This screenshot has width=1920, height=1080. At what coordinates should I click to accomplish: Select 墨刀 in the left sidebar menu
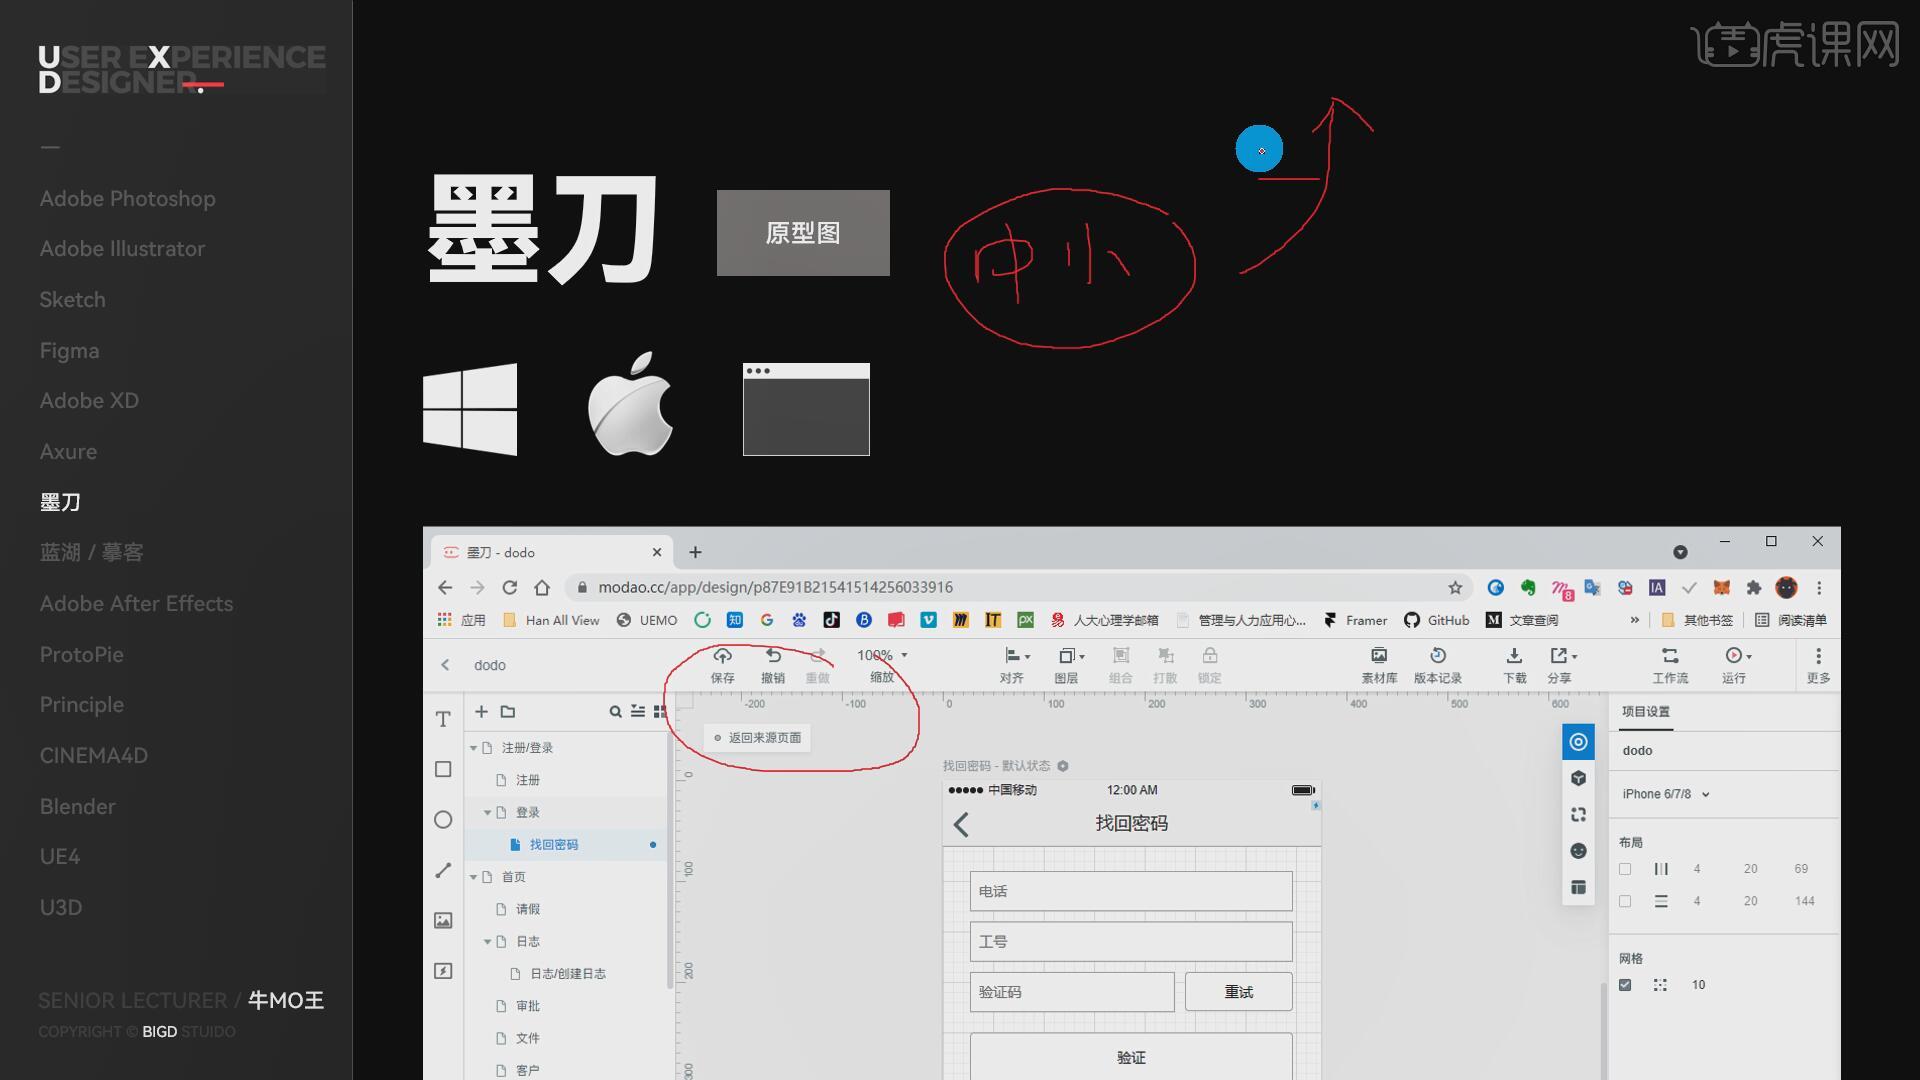[60, 502]
